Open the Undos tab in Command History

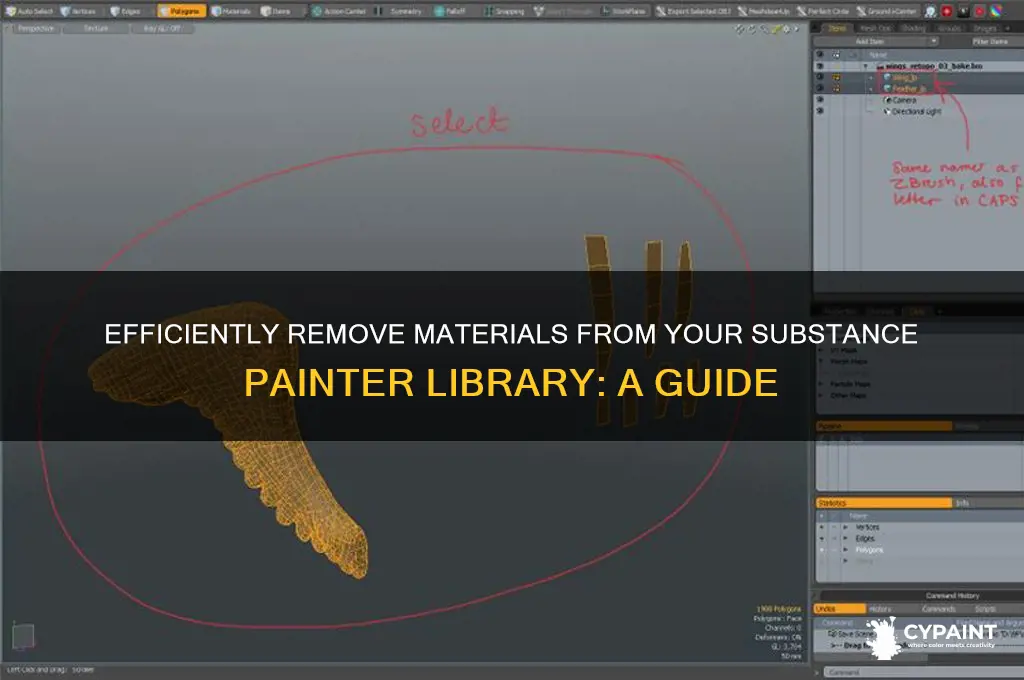pyautogui.click(x=839, y=608)
